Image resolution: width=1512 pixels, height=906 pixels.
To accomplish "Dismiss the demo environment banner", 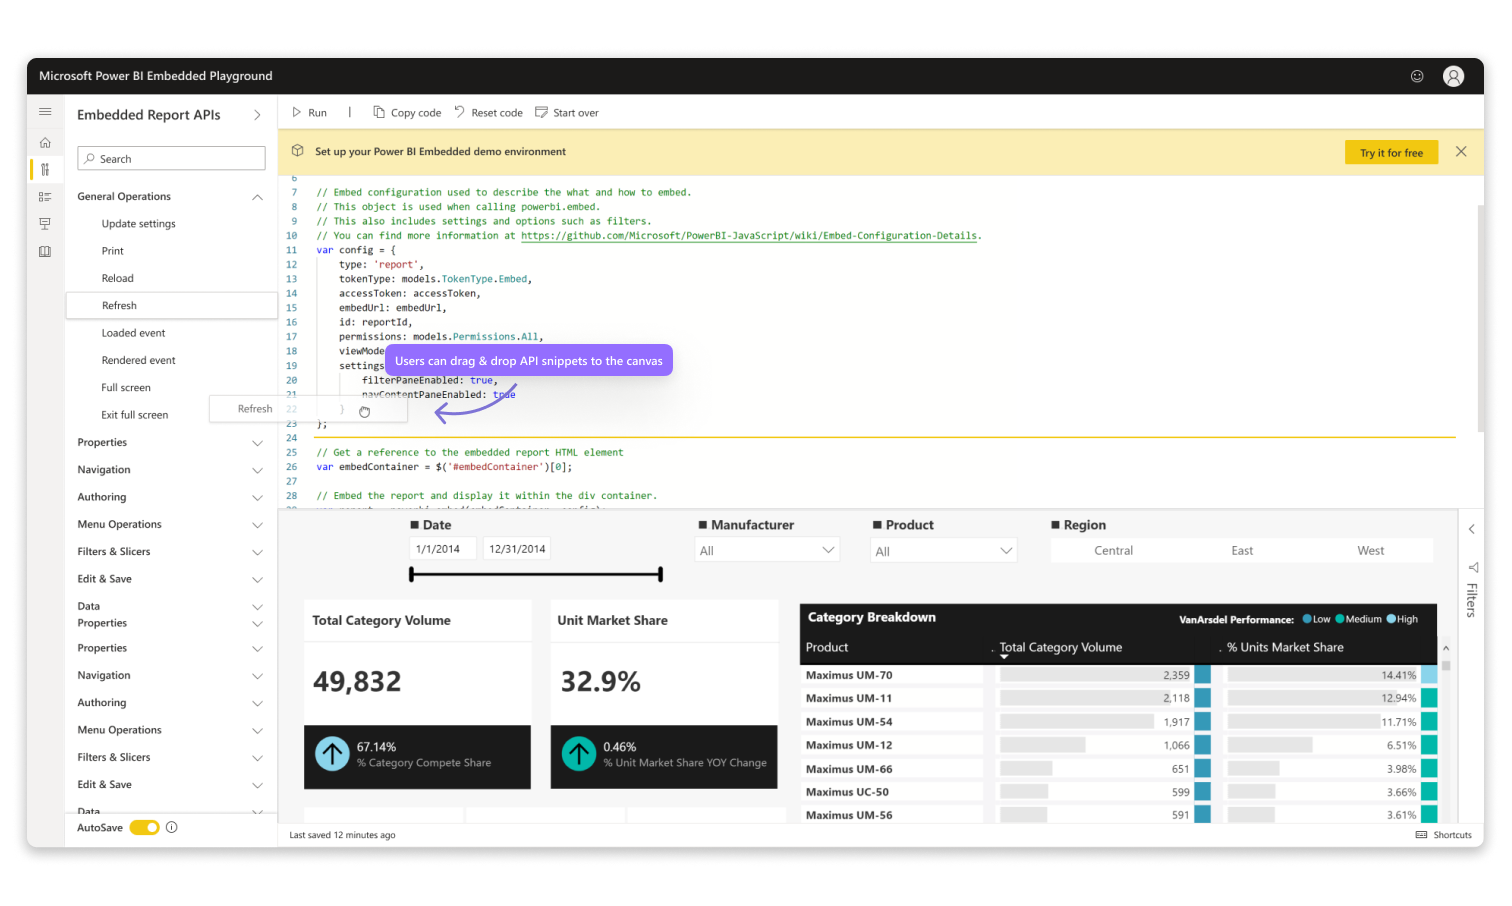I will click(x=1461, y=152).
